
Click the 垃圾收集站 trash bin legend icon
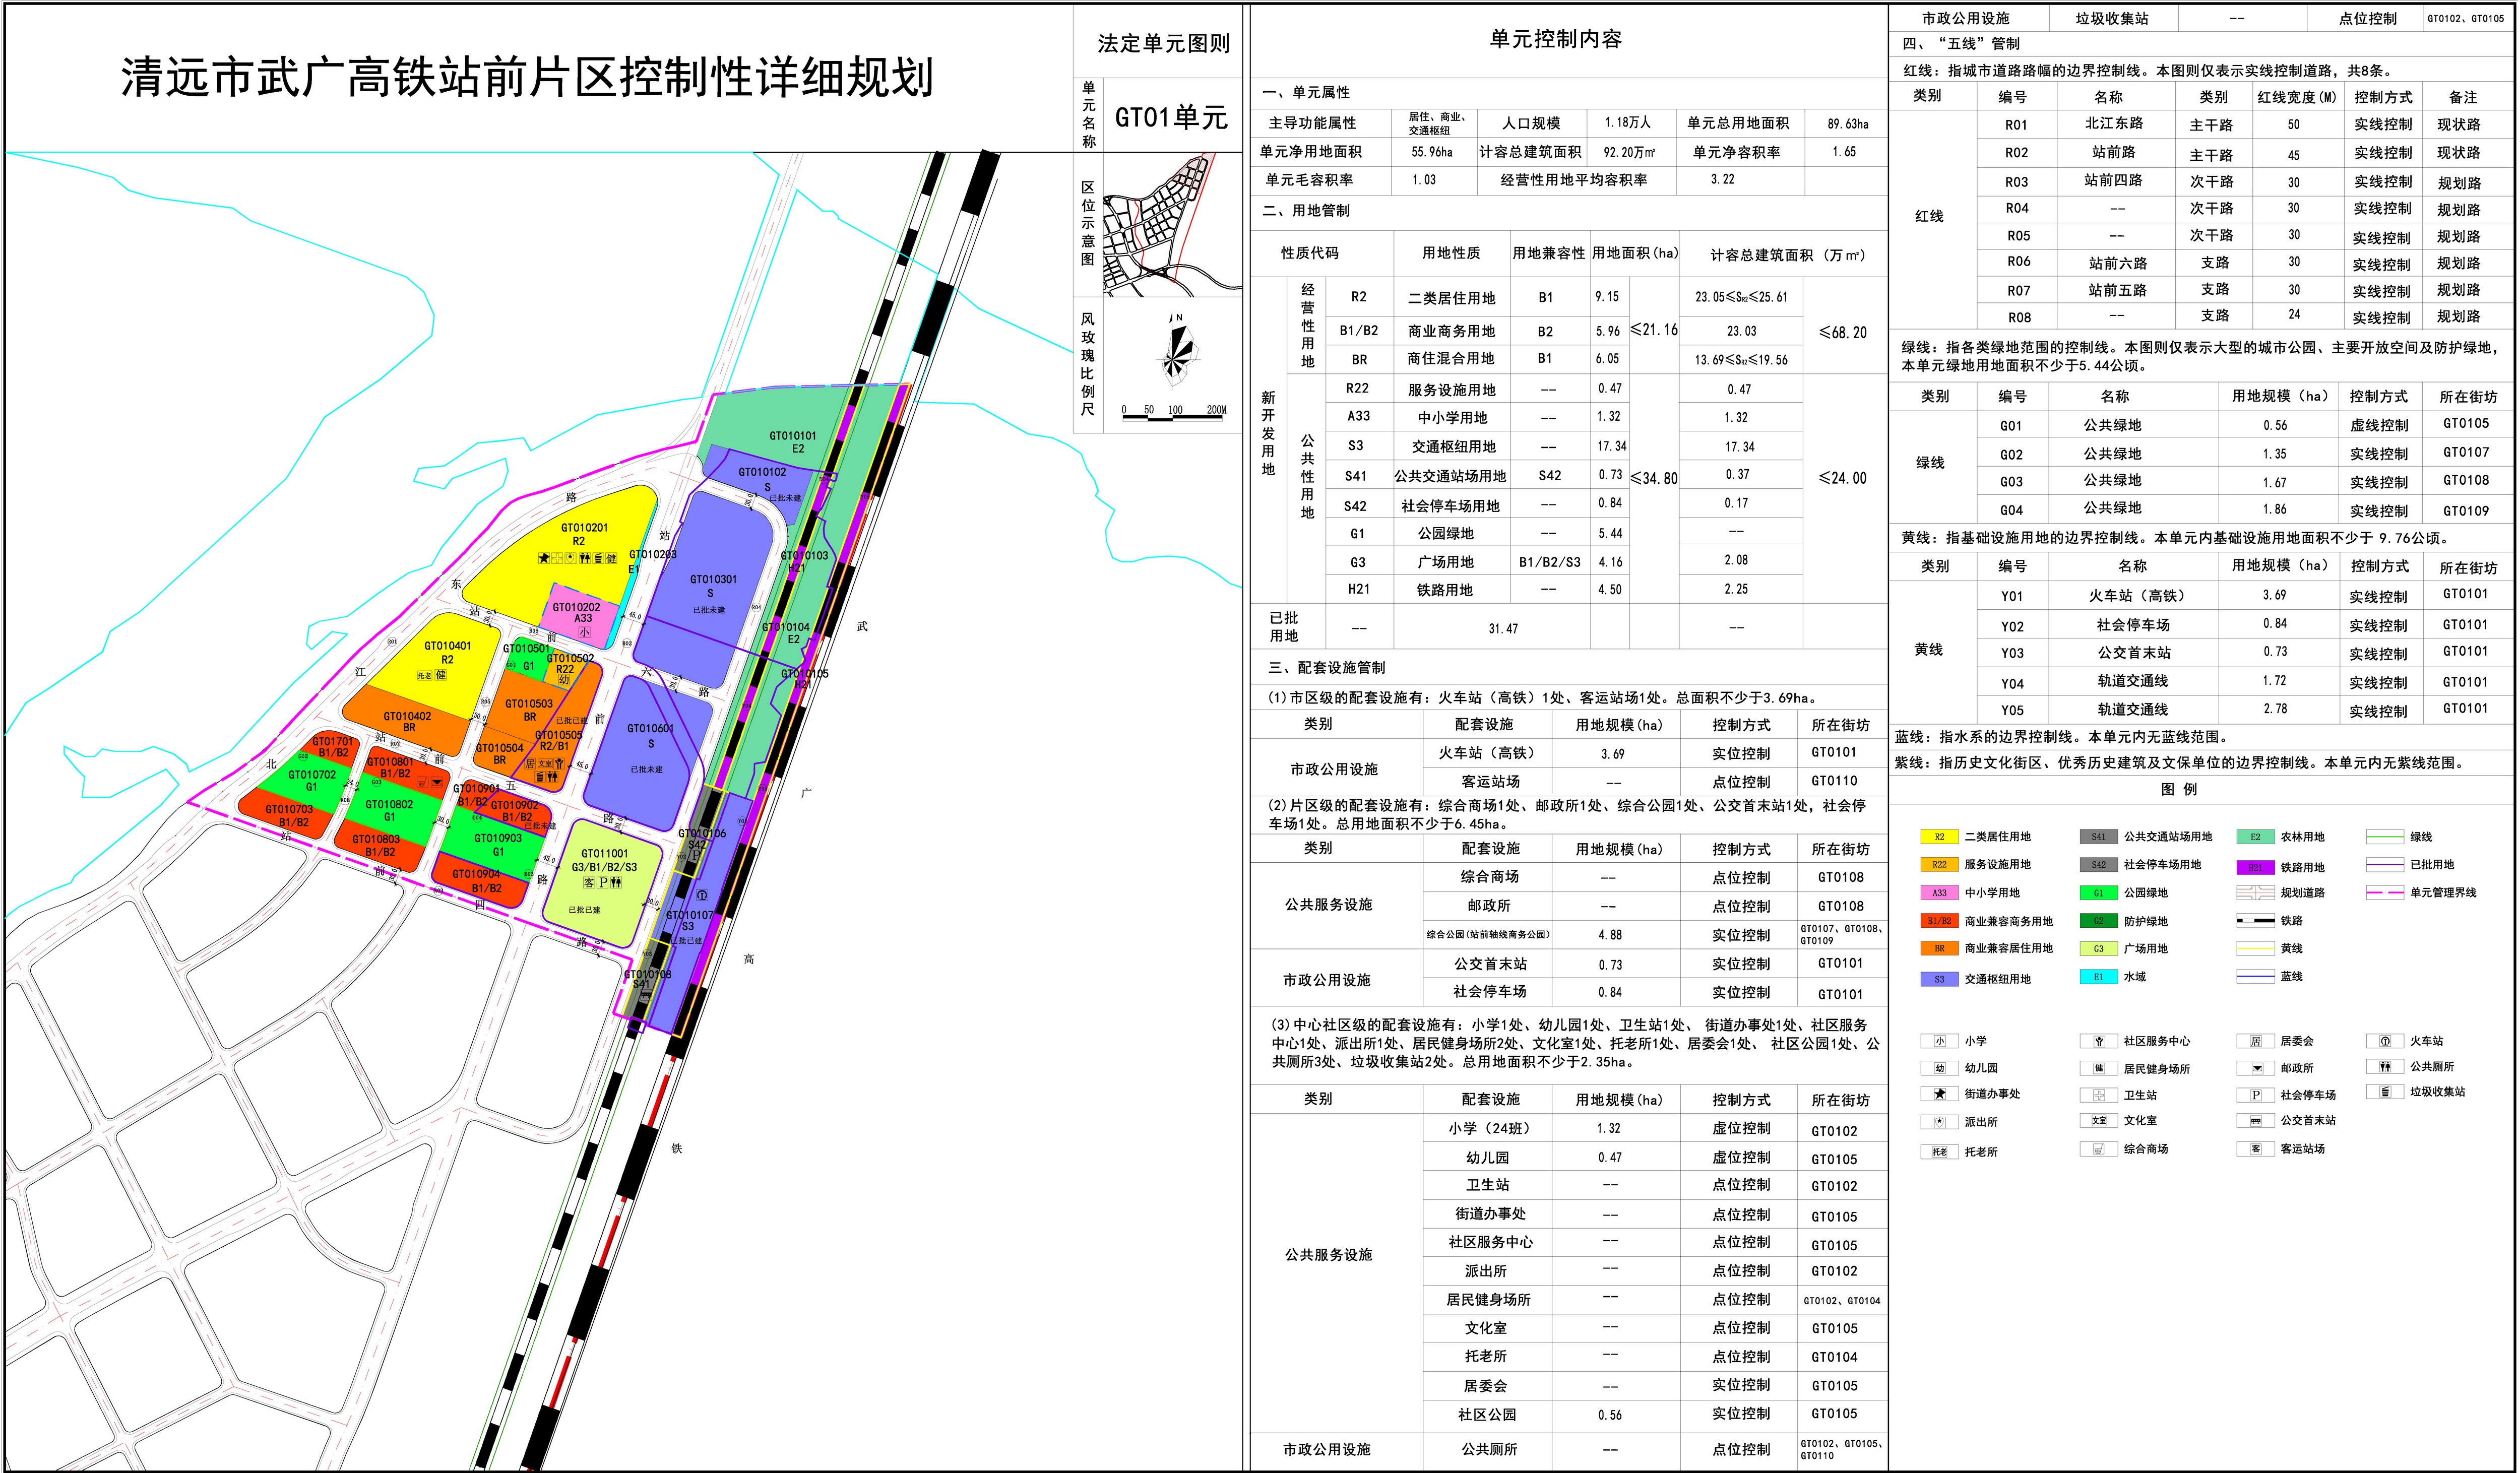click(2385, 1092)
